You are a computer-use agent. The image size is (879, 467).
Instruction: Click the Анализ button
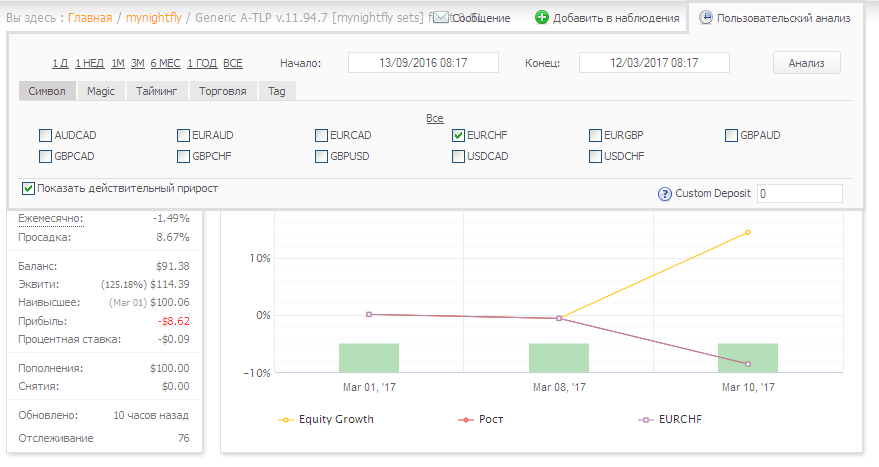point(807,63)
